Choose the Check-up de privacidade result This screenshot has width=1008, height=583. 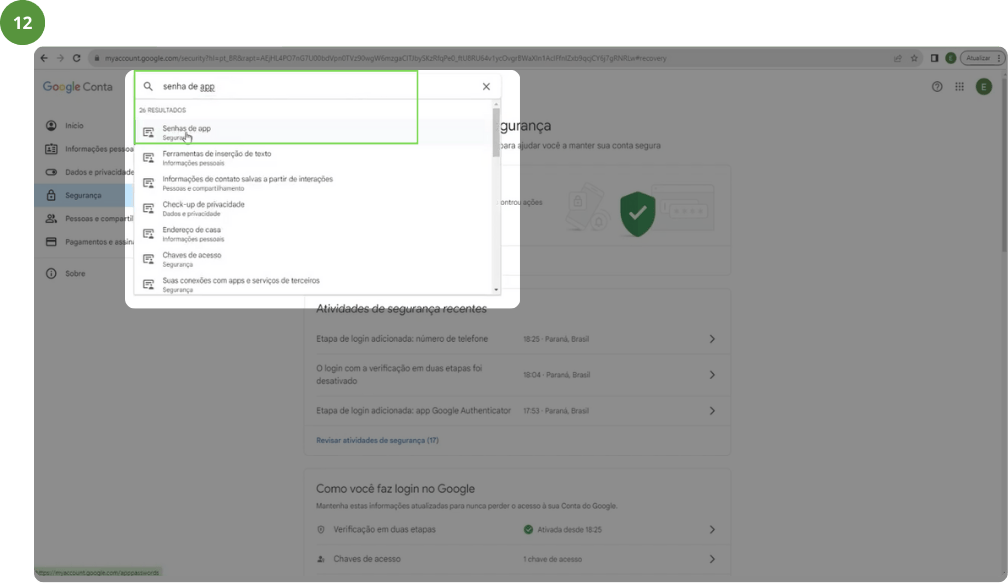tap(315, 208)
